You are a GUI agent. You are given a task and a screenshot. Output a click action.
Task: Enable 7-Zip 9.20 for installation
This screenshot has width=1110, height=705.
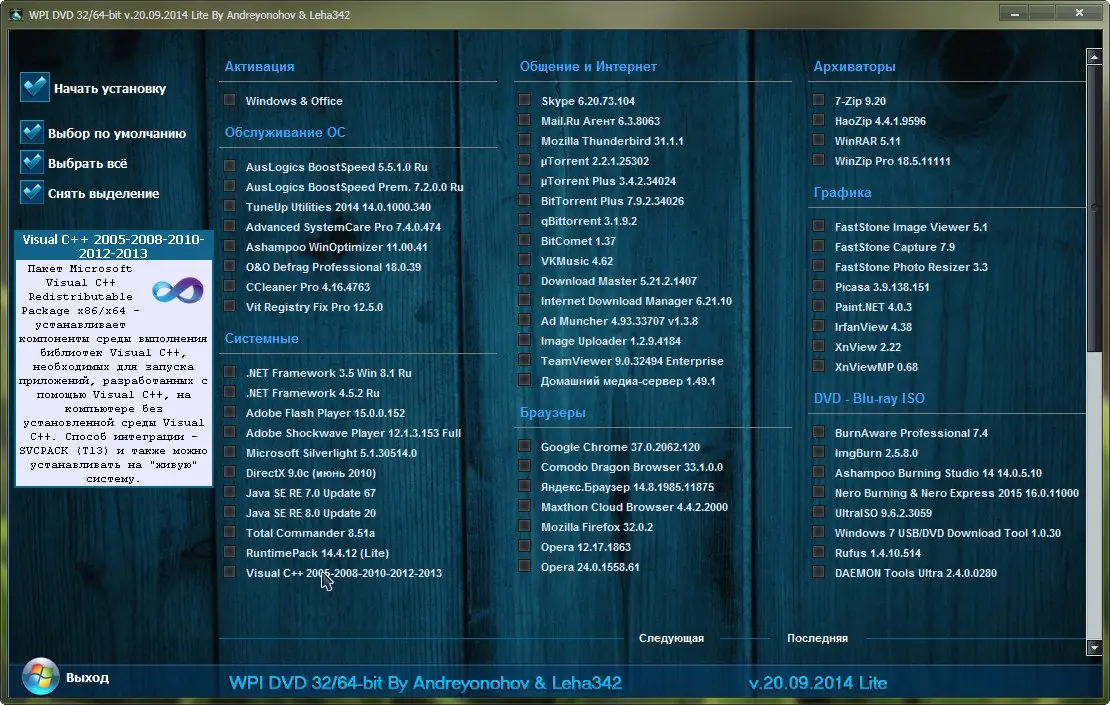[x=818, y=101]
